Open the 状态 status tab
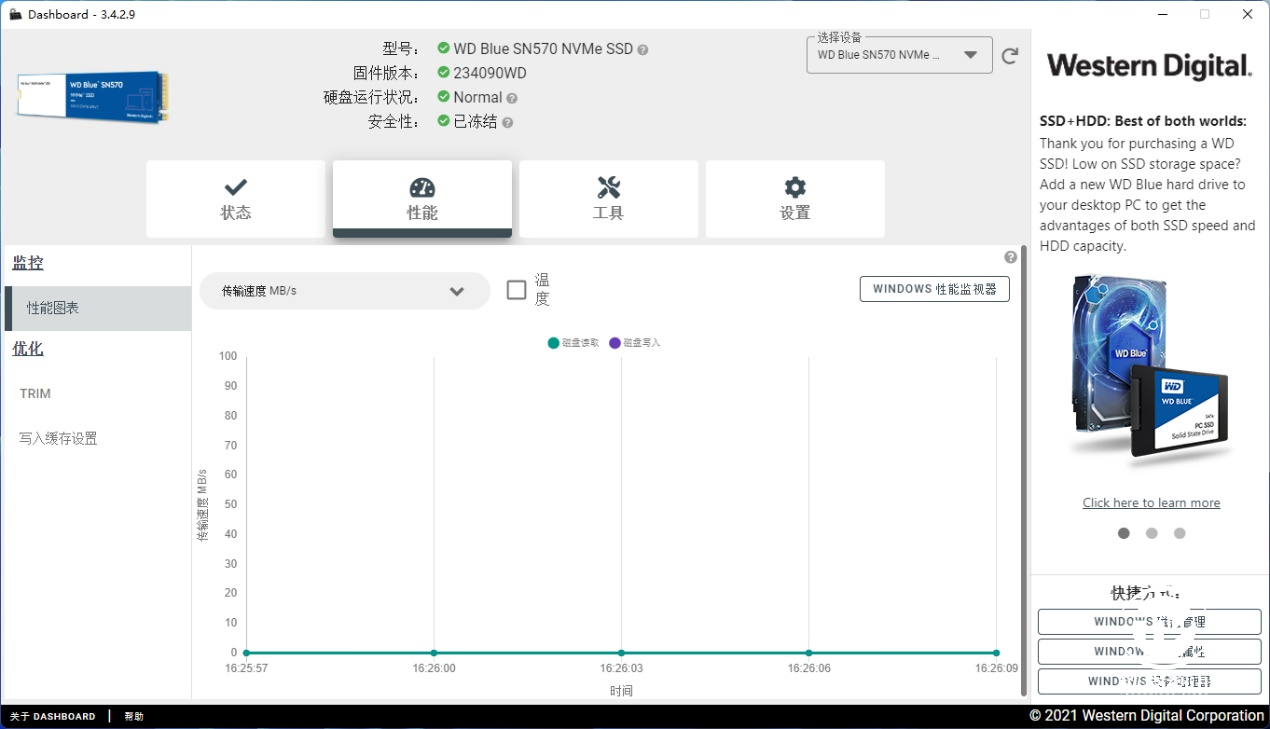This screenshot has width=1270, height=729. [x=236, y=199]
